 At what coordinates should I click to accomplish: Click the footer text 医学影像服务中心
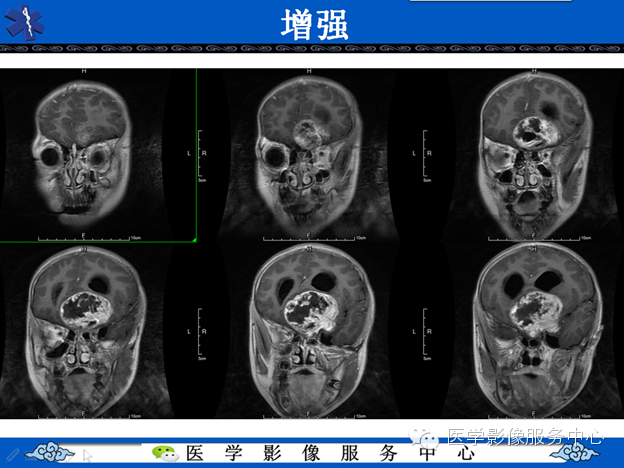tap(331, 453)
